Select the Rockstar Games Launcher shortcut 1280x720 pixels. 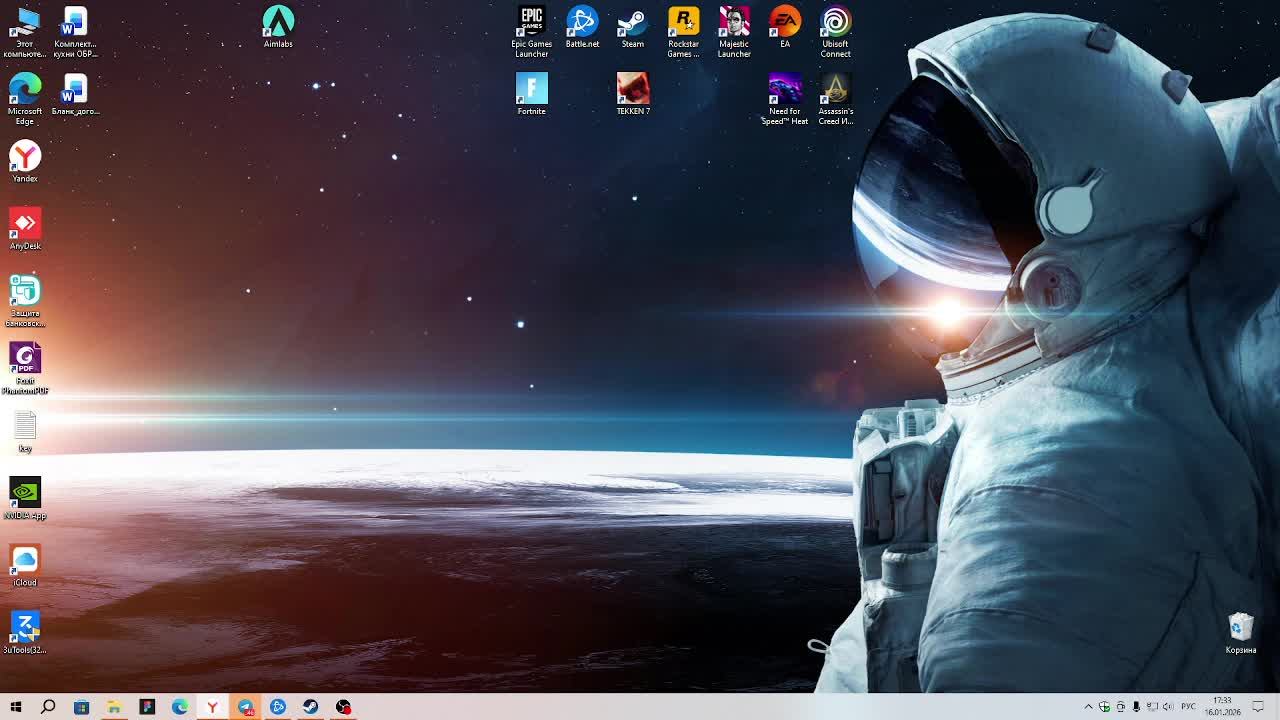(683, 32)
